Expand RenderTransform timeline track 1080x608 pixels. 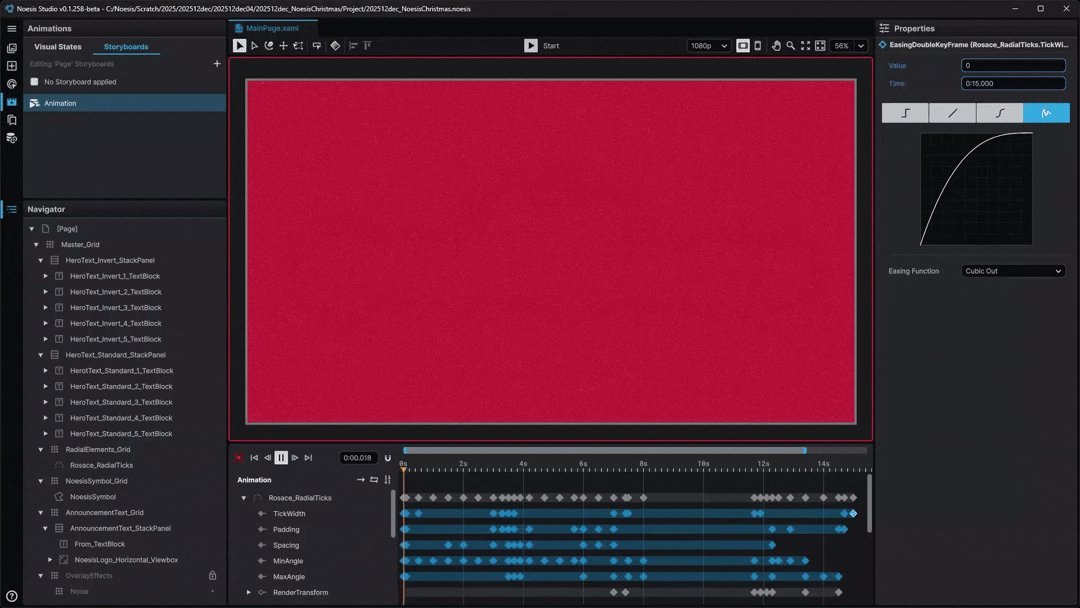coord(249,593)
